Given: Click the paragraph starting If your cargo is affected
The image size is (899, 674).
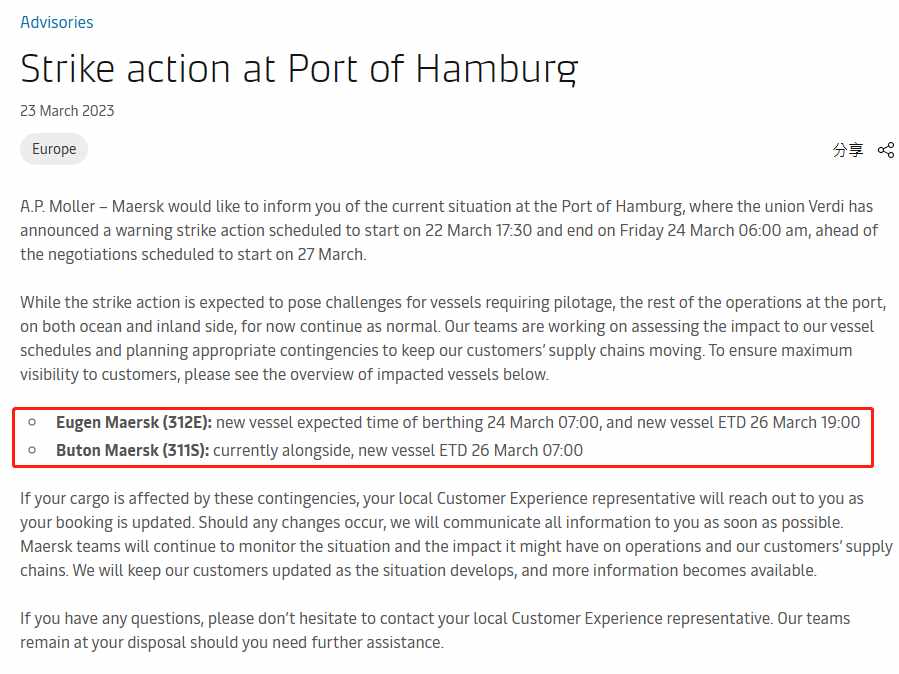Looking at the screenshot, I should point(456,534).
